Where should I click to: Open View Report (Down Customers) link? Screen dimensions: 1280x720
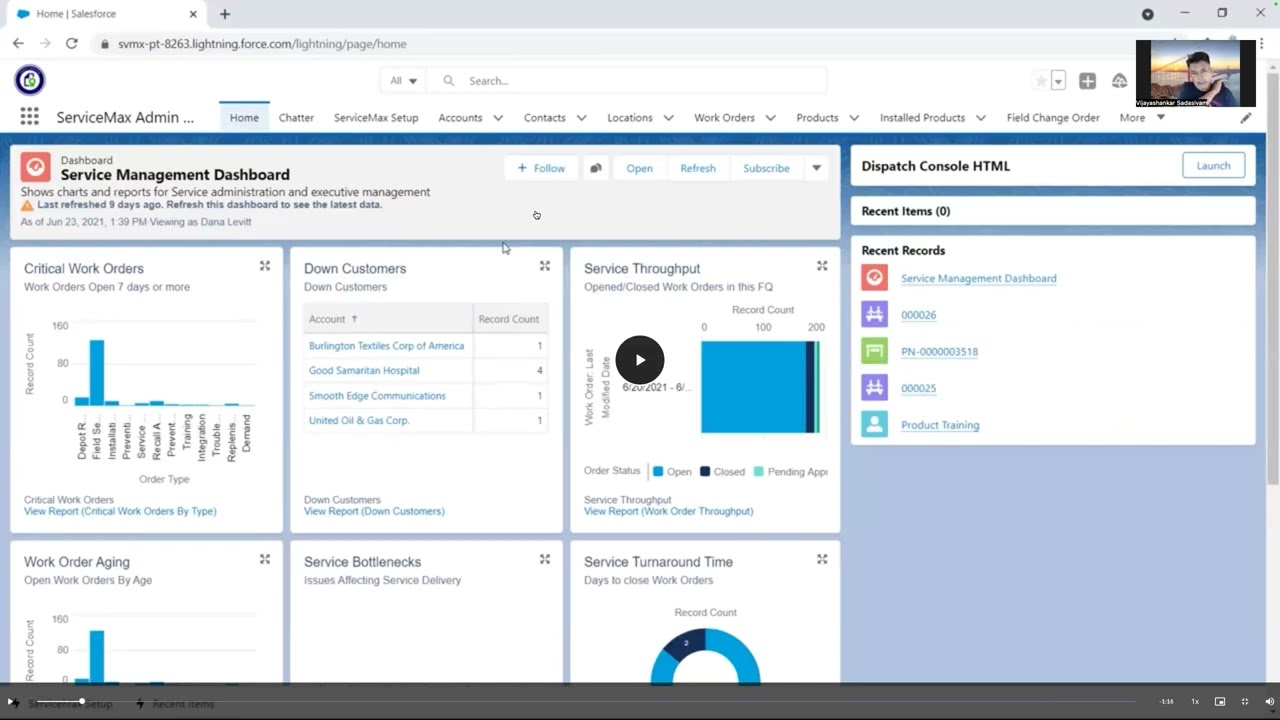click(x=374, y=511)
